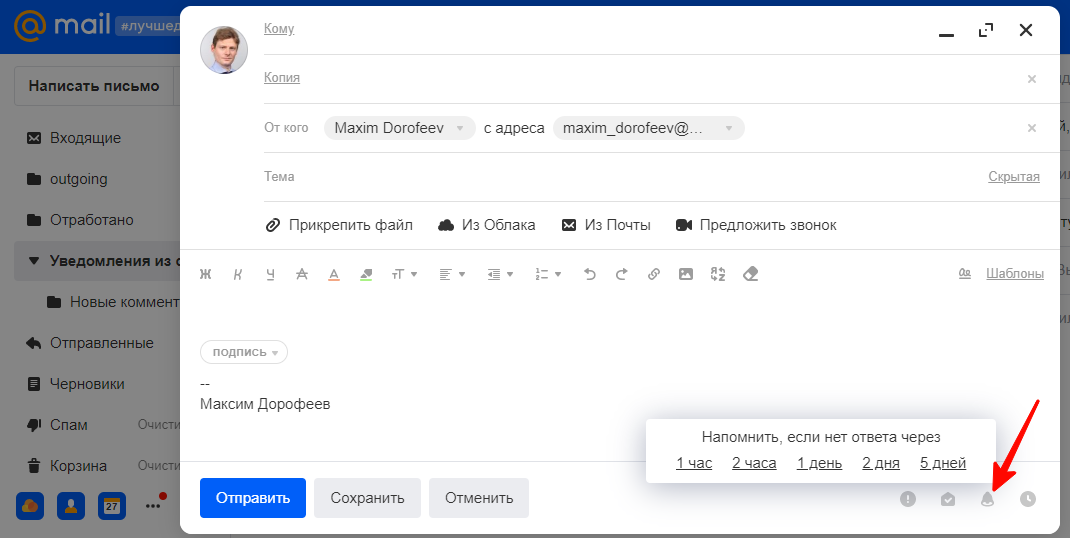Open the text color picker
The image size is (1070, 538).
coord(334,274)
